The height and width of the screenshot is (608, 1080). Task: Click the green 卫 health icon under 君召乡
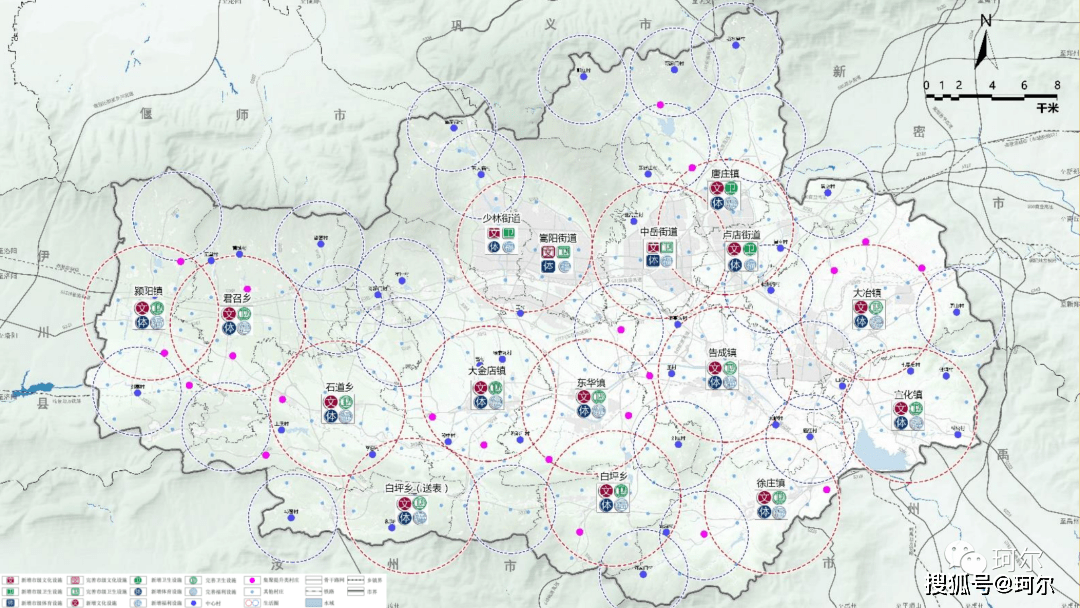[x=245, y=314]
